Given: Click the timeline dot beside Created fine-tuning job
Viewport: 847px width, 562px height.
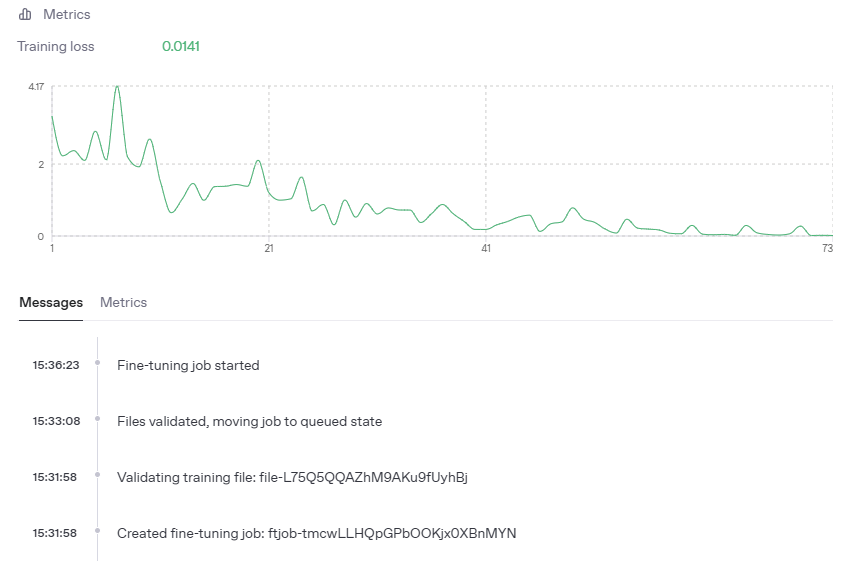Looking at the screenshot, I should coord(97,531).
